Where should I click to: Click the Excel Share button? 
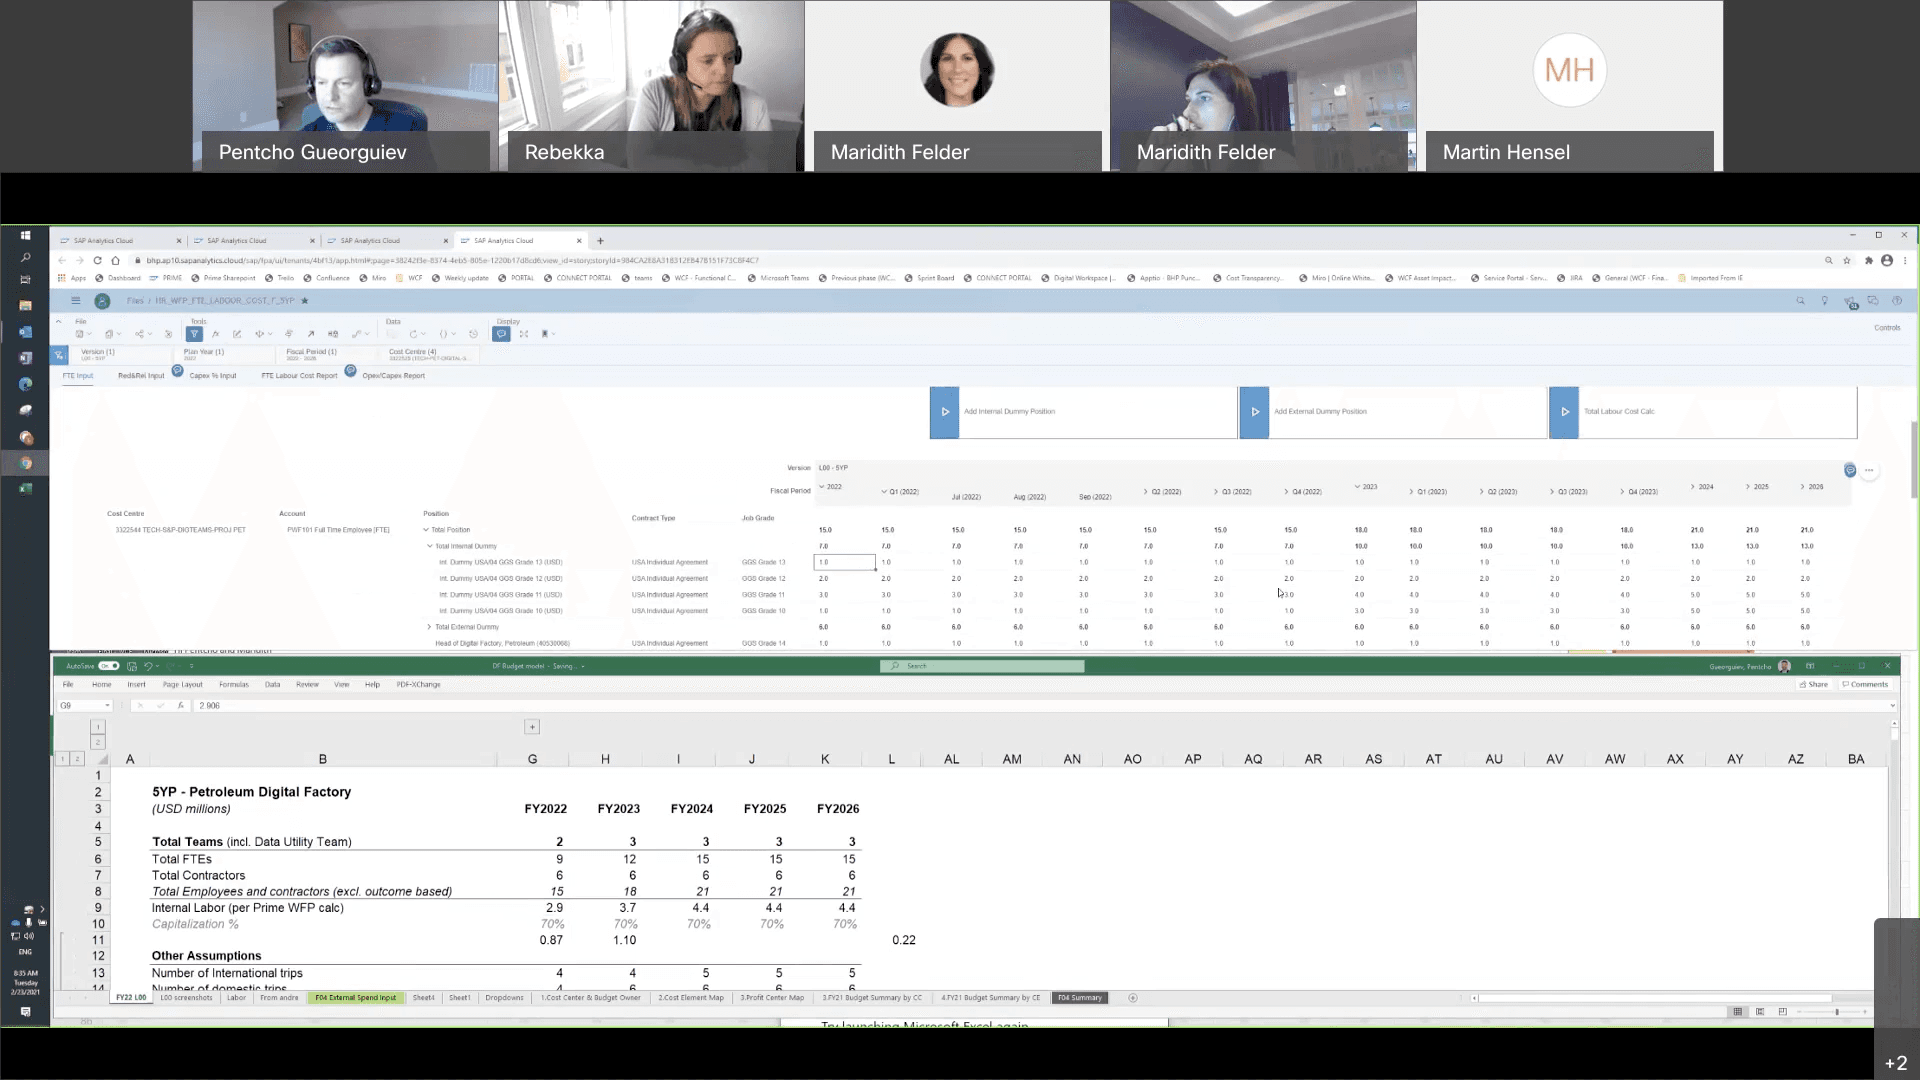[x=1813, y=685]
